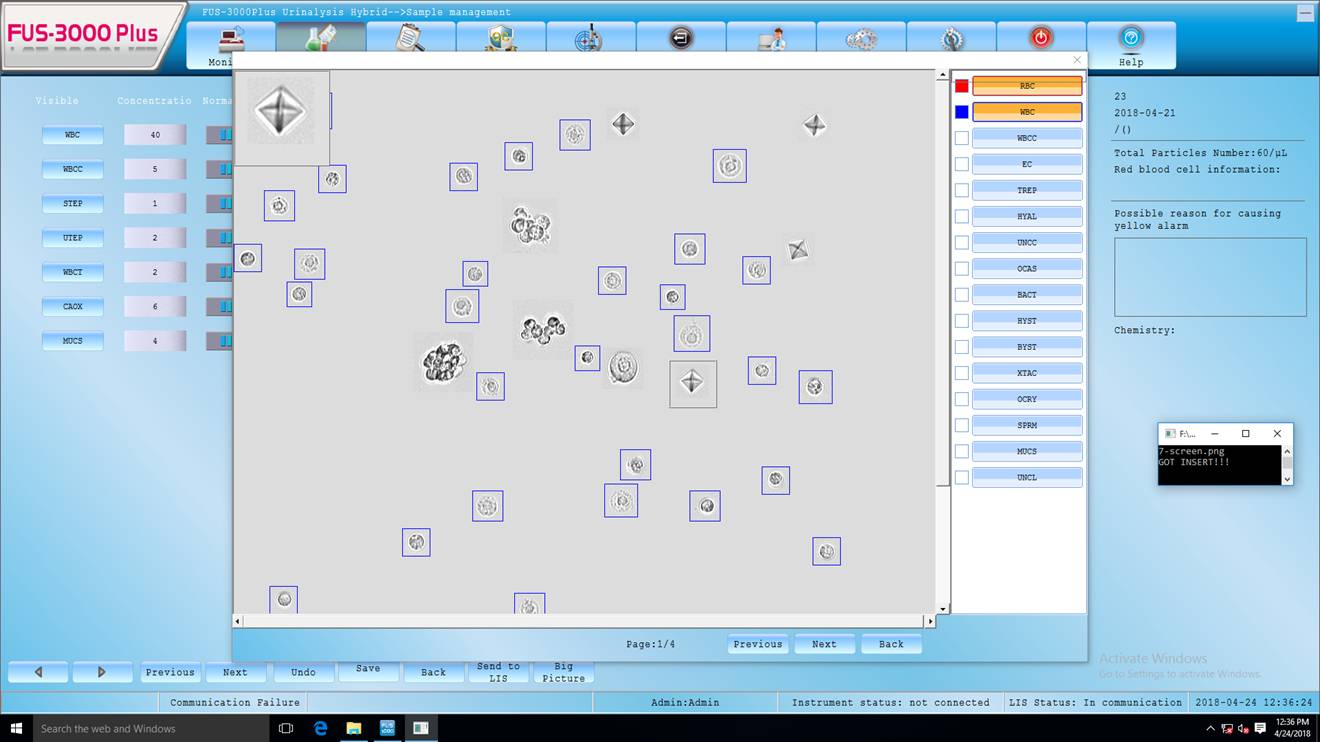The height and width of the screenshot is (742, 1320).
Task: Click the clipboard with magnifier toolbar icon
Action: (x=410, y=38)
